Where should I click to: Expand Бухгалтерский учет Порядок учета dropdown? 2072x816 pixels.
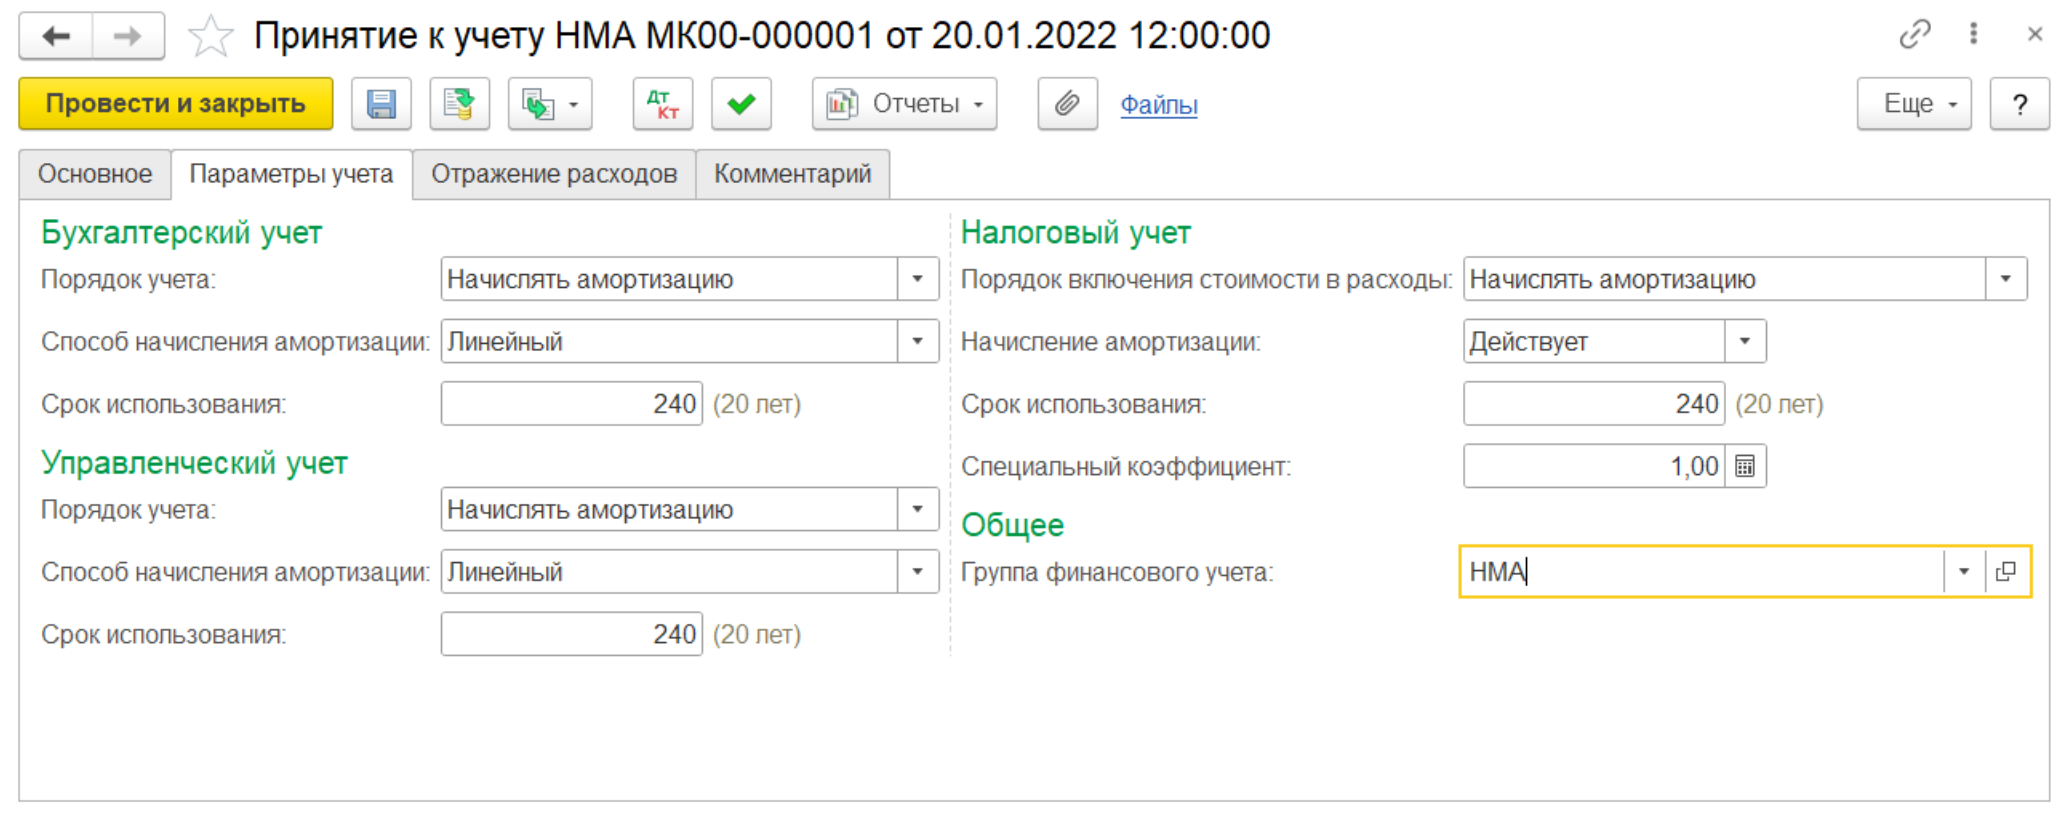point(917,279)
